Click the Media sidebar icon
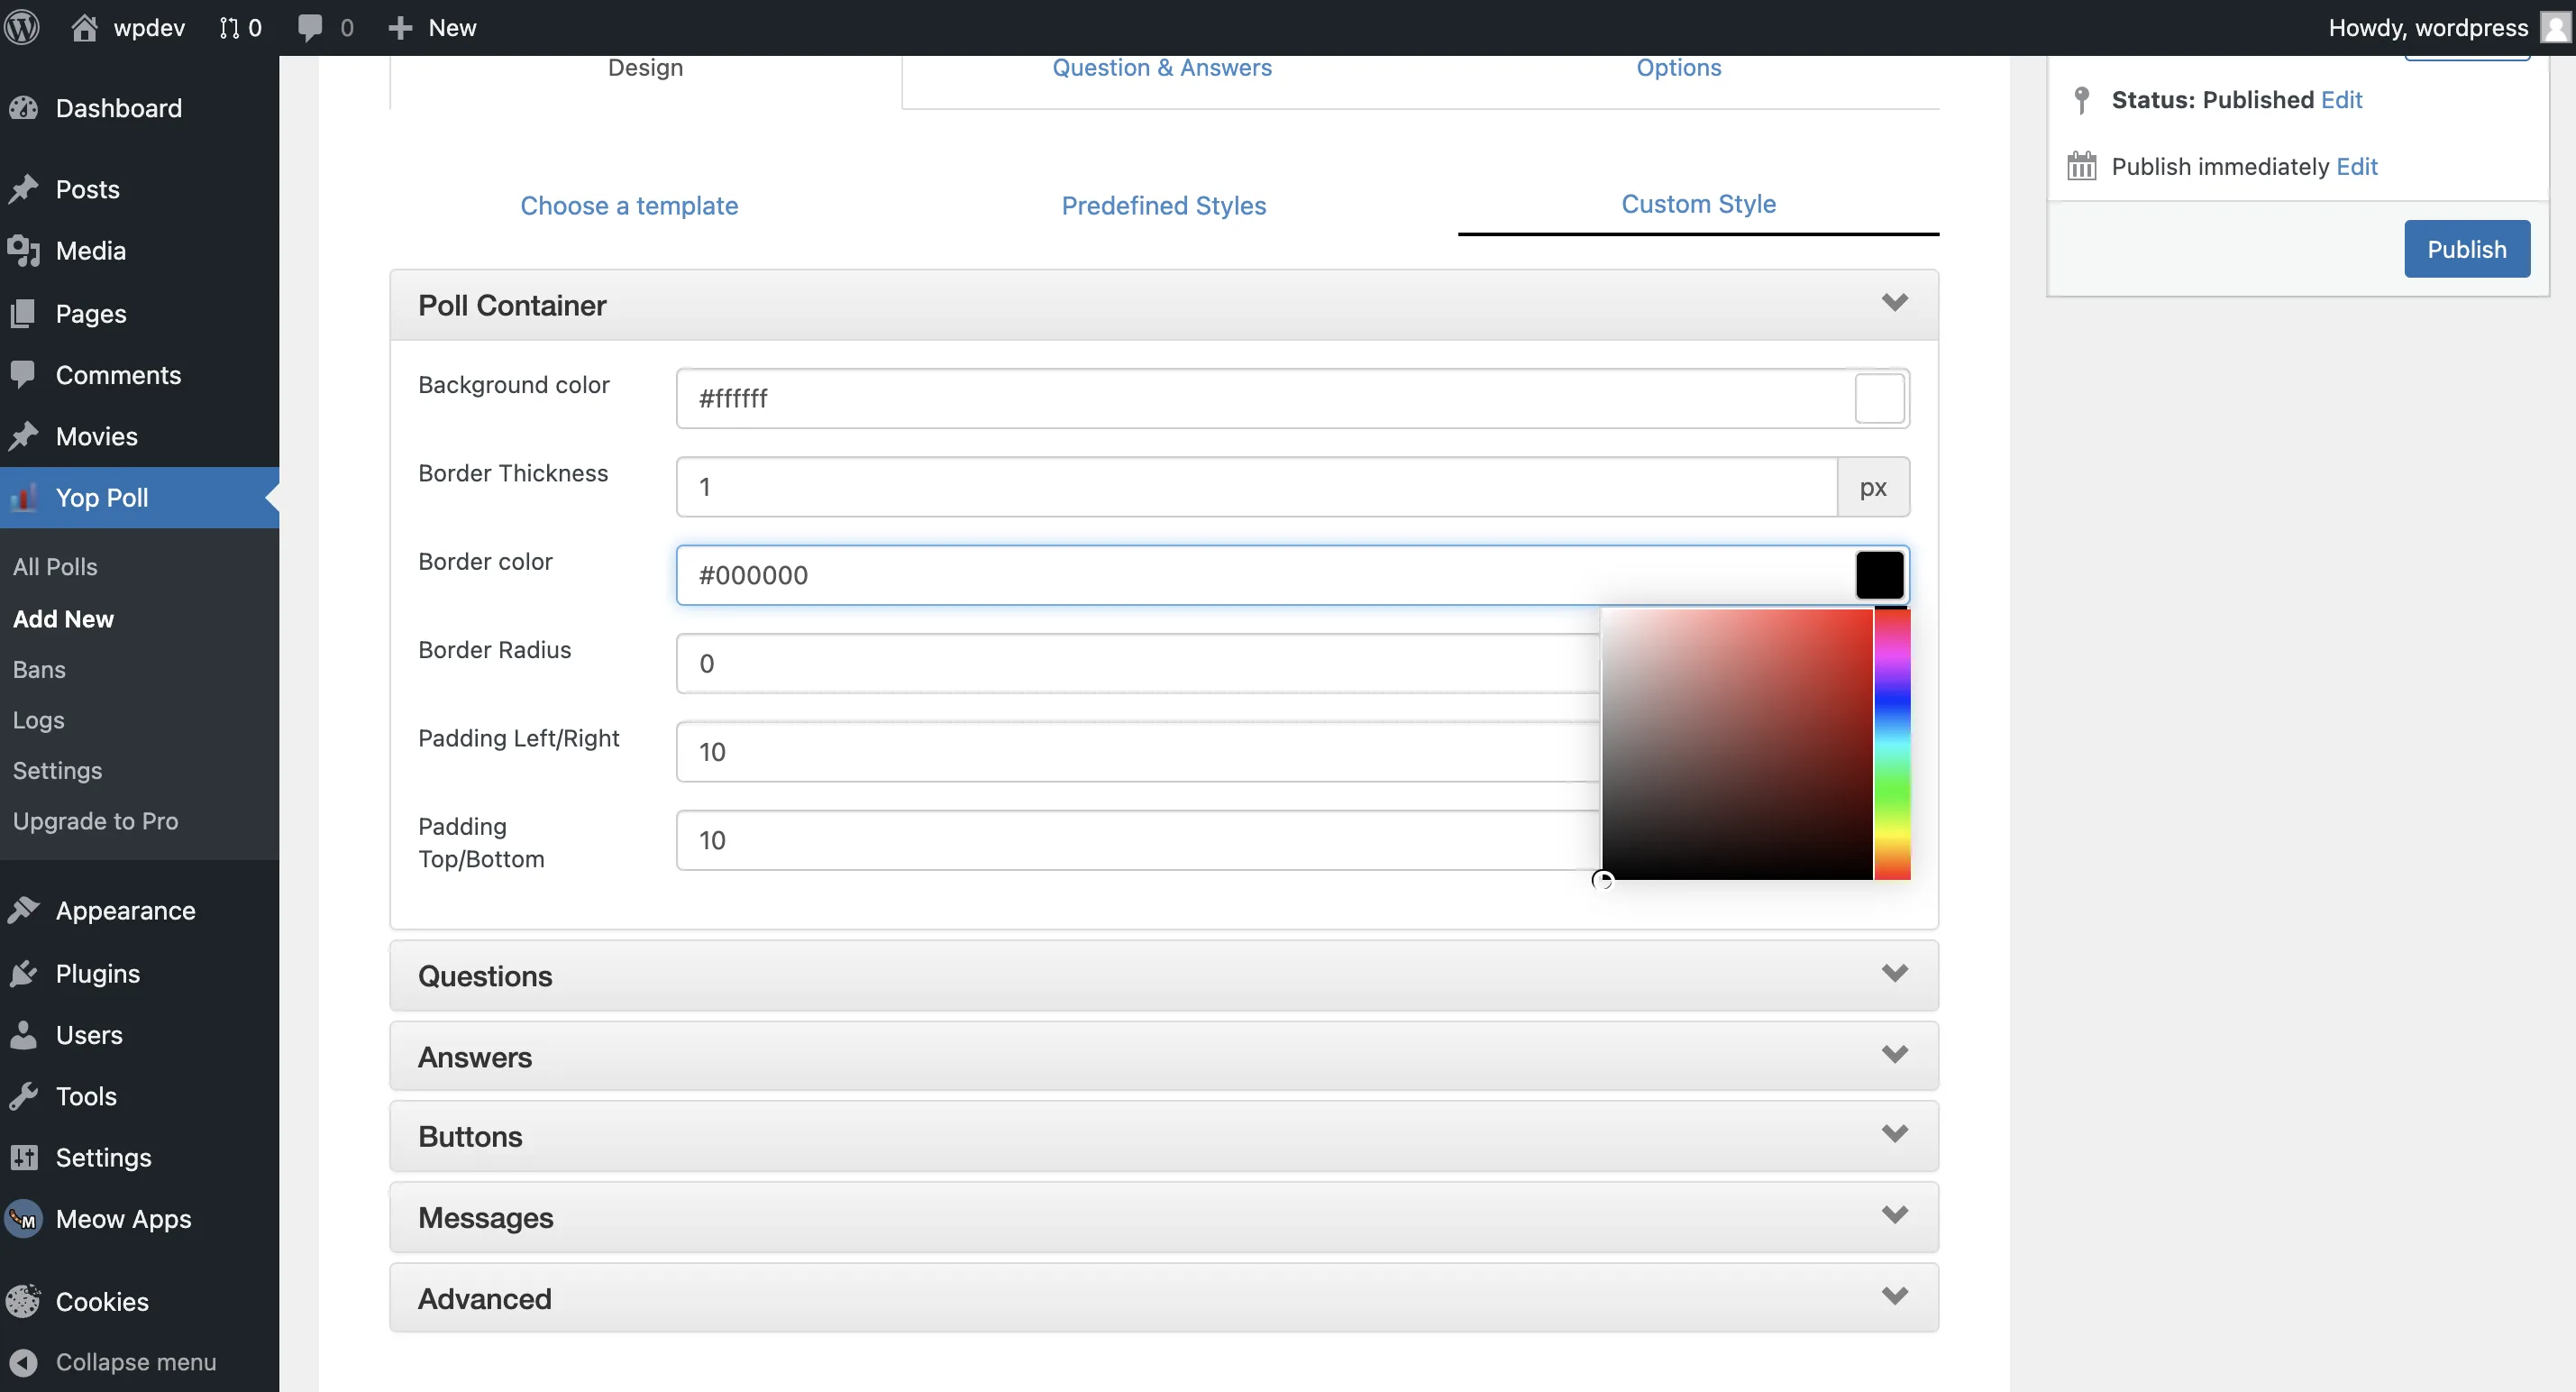This screenshot has height=1392, width=2576. (x=24, y=251)
